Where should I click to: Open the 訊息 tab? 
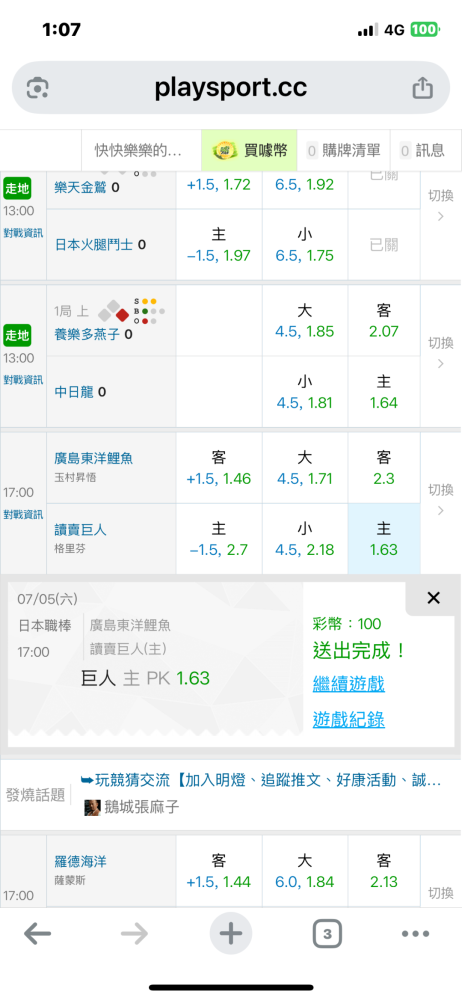click(x=422, y=151)
